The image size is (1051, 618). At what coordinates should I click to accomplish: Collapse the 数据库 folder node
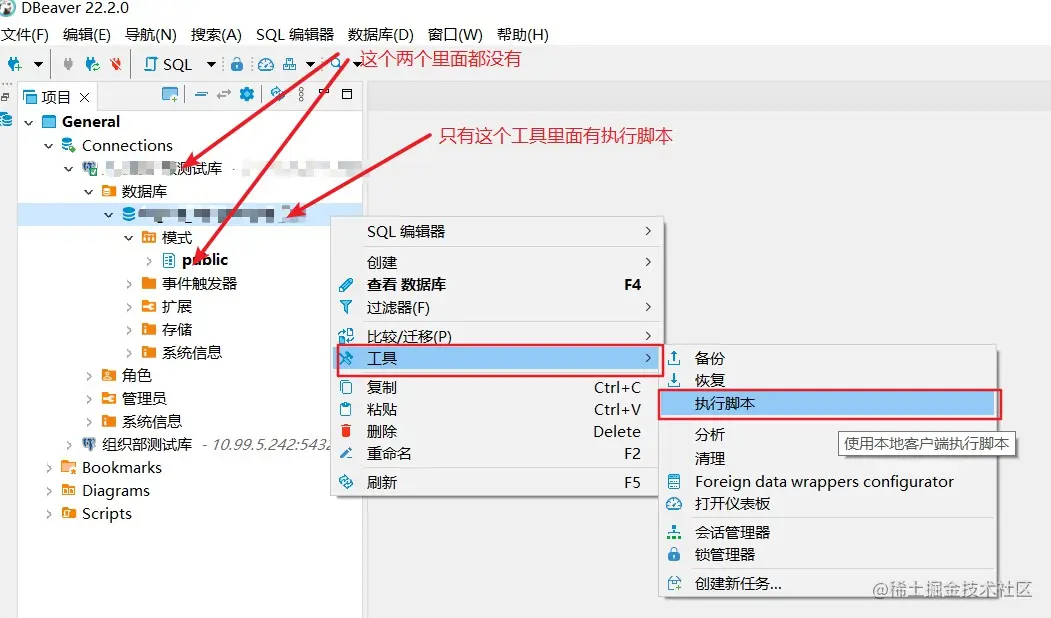point(88,192)
